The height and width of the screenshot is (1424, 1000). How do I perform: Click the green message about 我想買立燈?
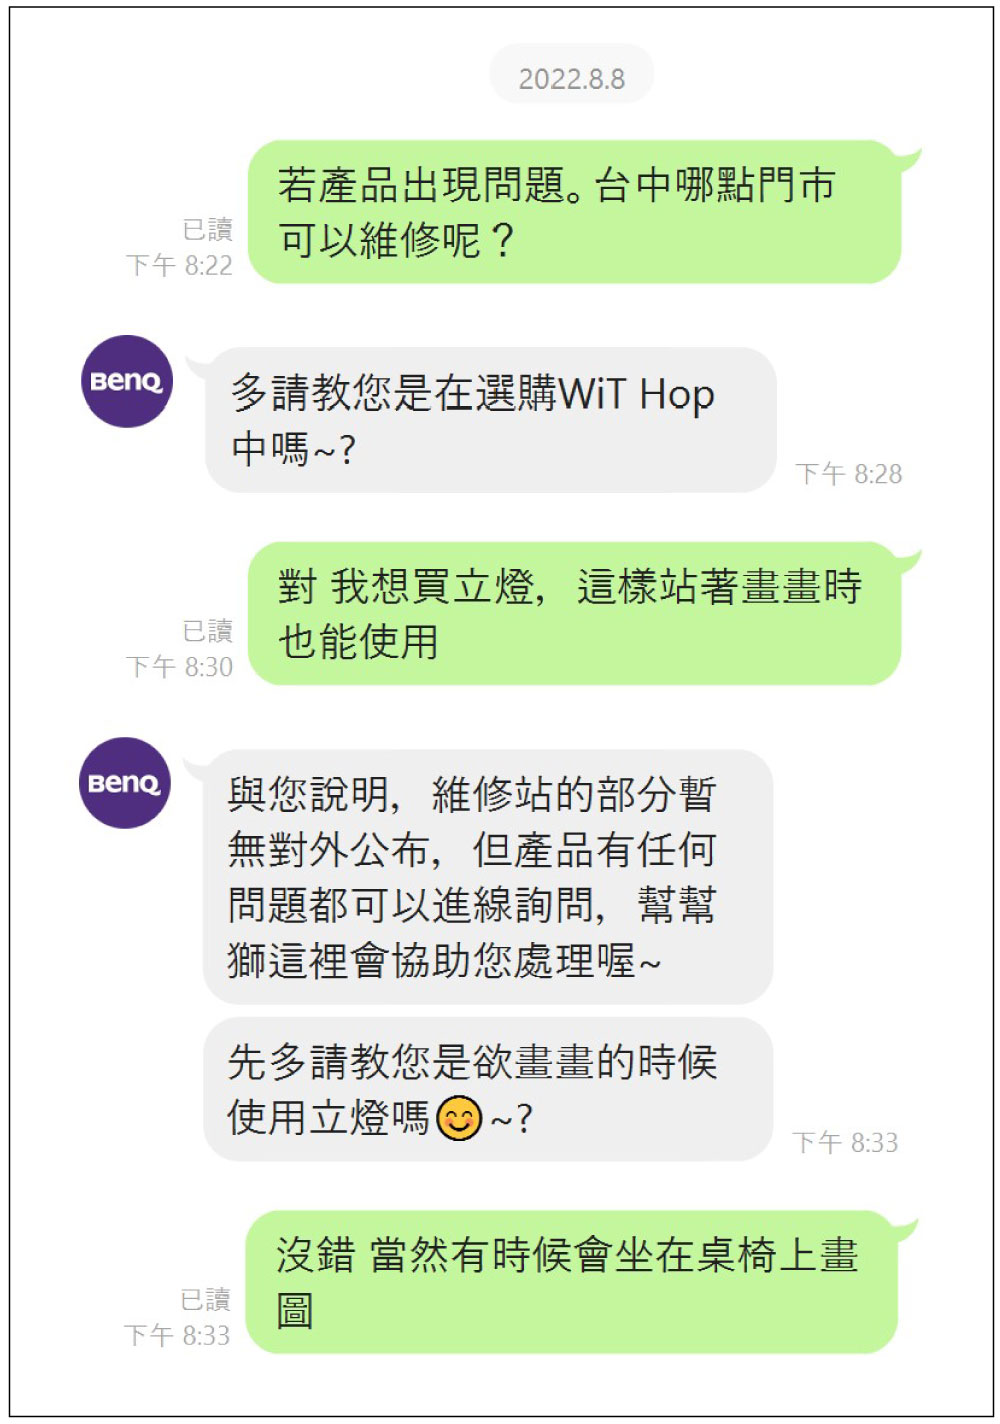[574, 614]
